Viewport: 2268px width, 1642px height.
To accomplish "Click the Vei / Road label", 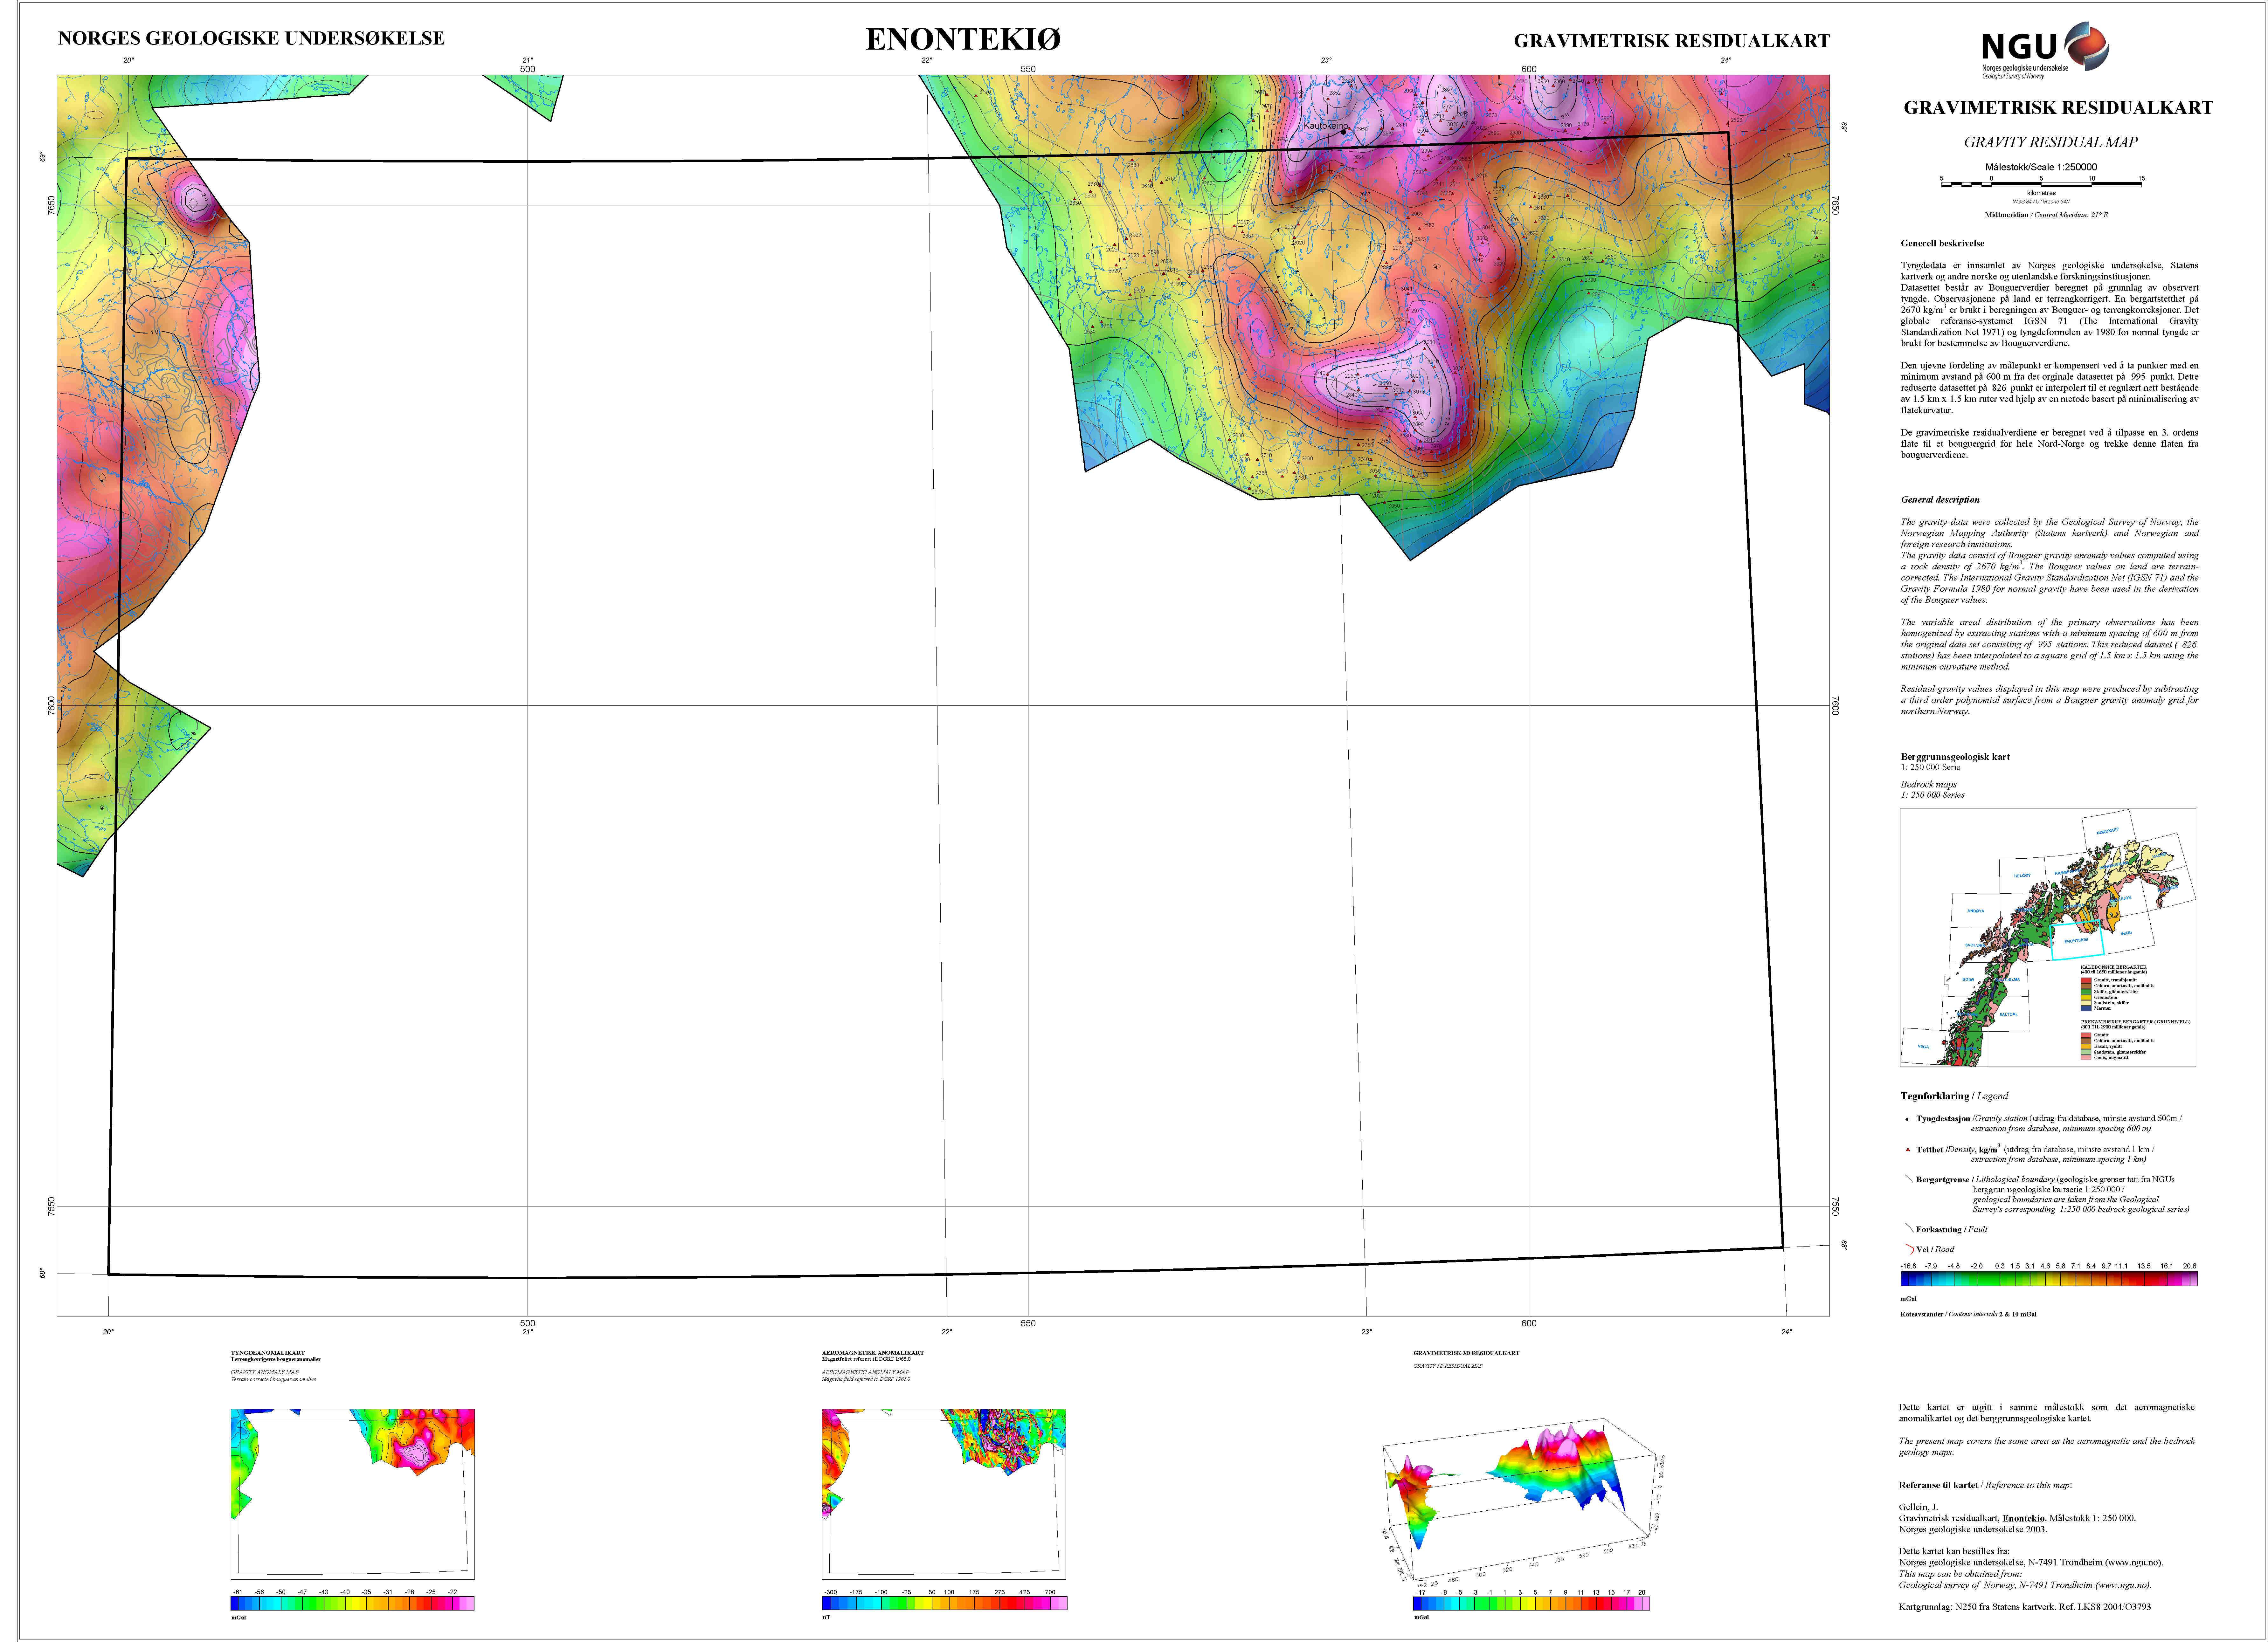I will pos(1935,1249).
